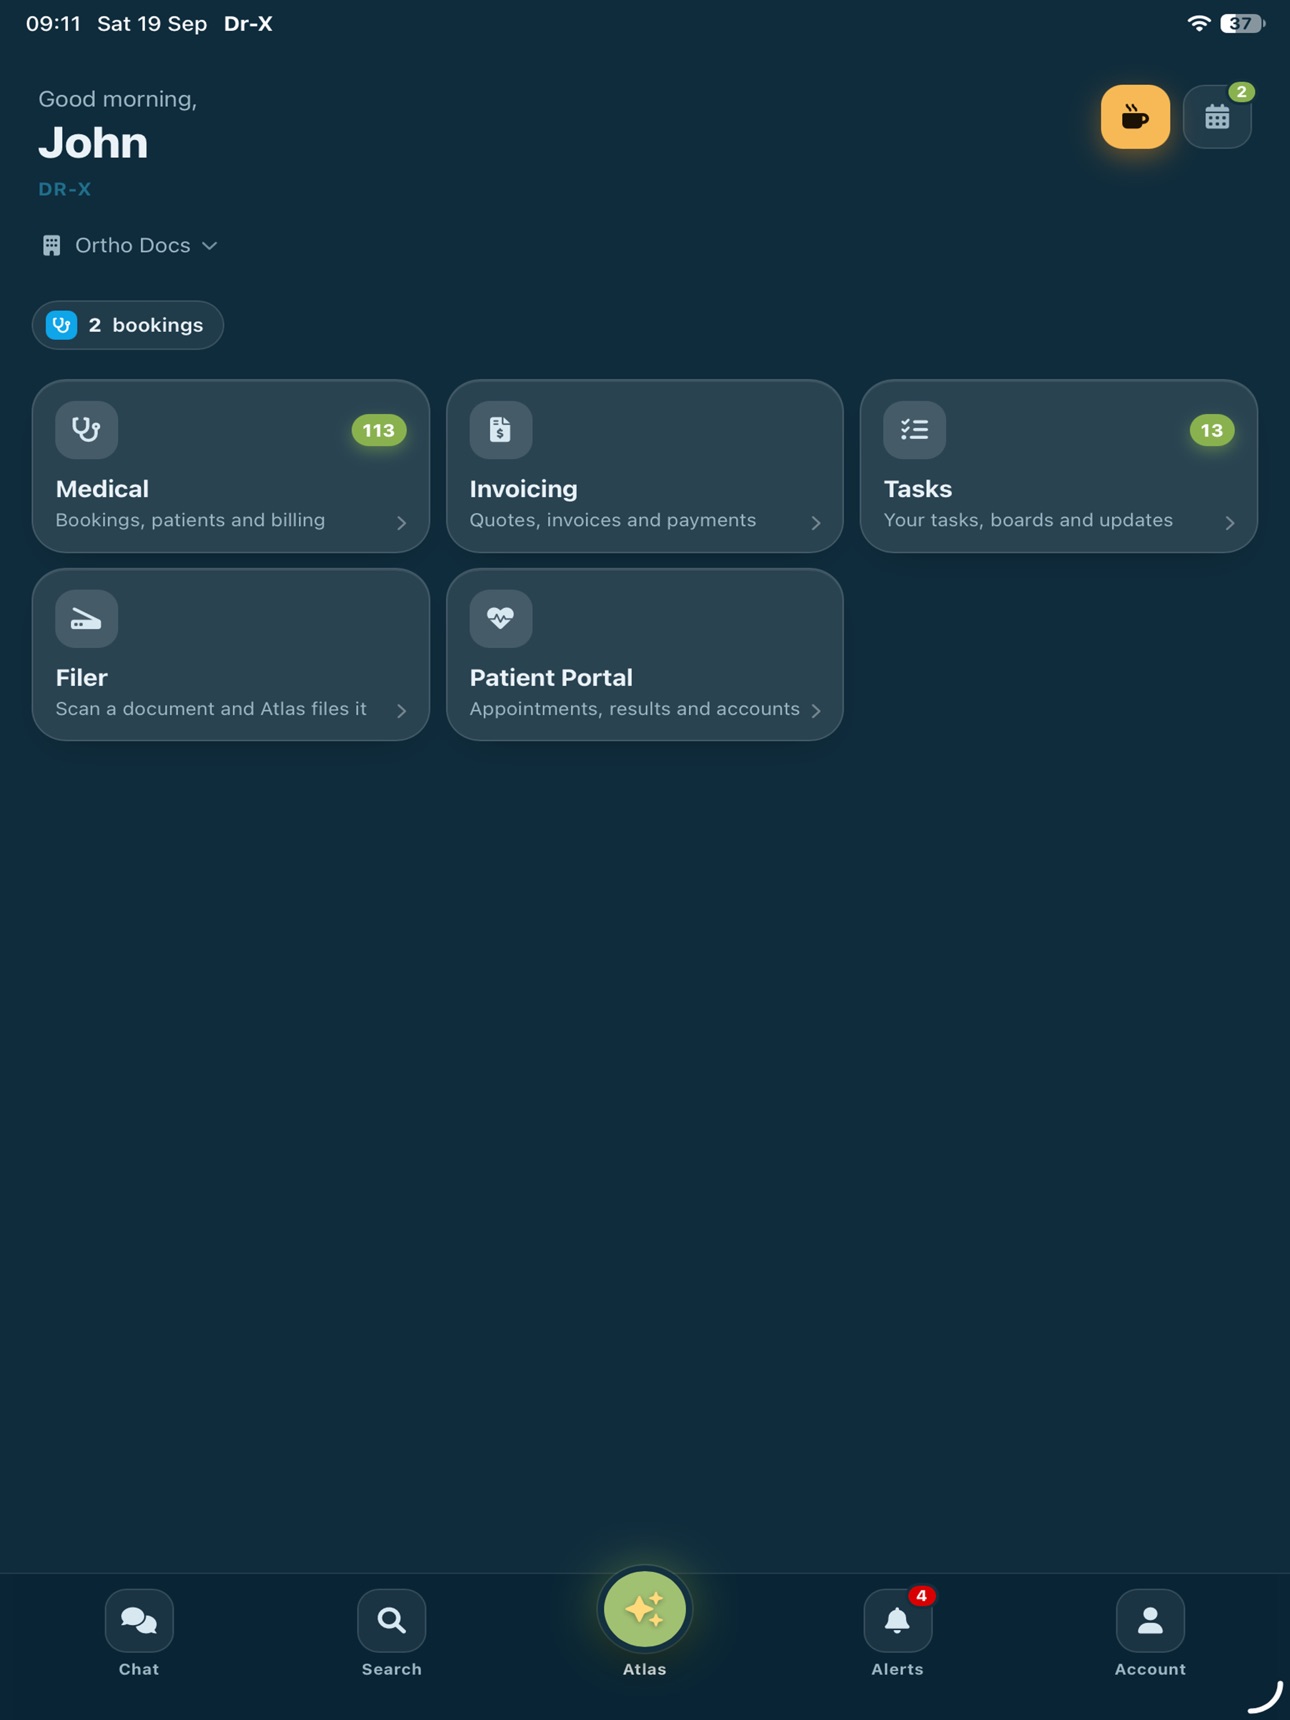Open the Atlas sparkle button
1290x1720 pixels.
(645, 1609)
